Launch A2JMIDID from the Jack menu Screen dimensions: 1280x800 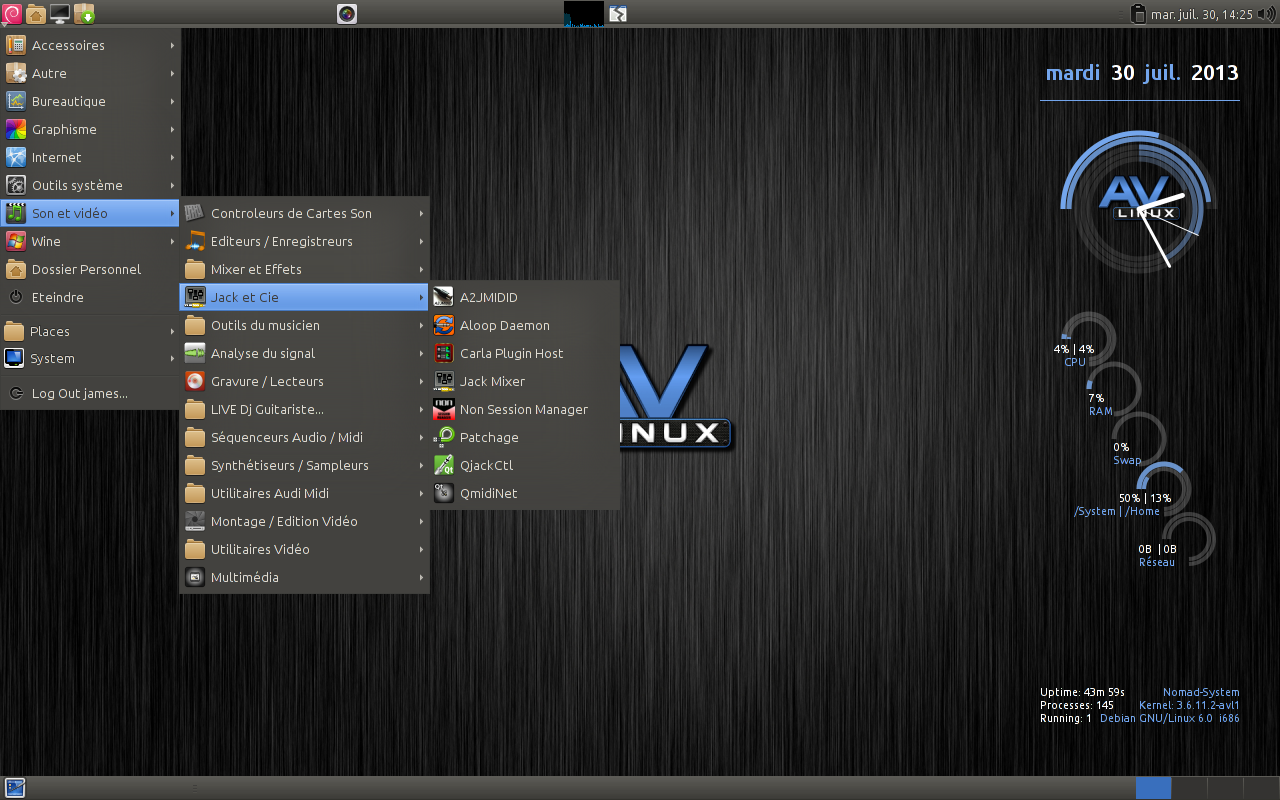[x=525, y=297]
